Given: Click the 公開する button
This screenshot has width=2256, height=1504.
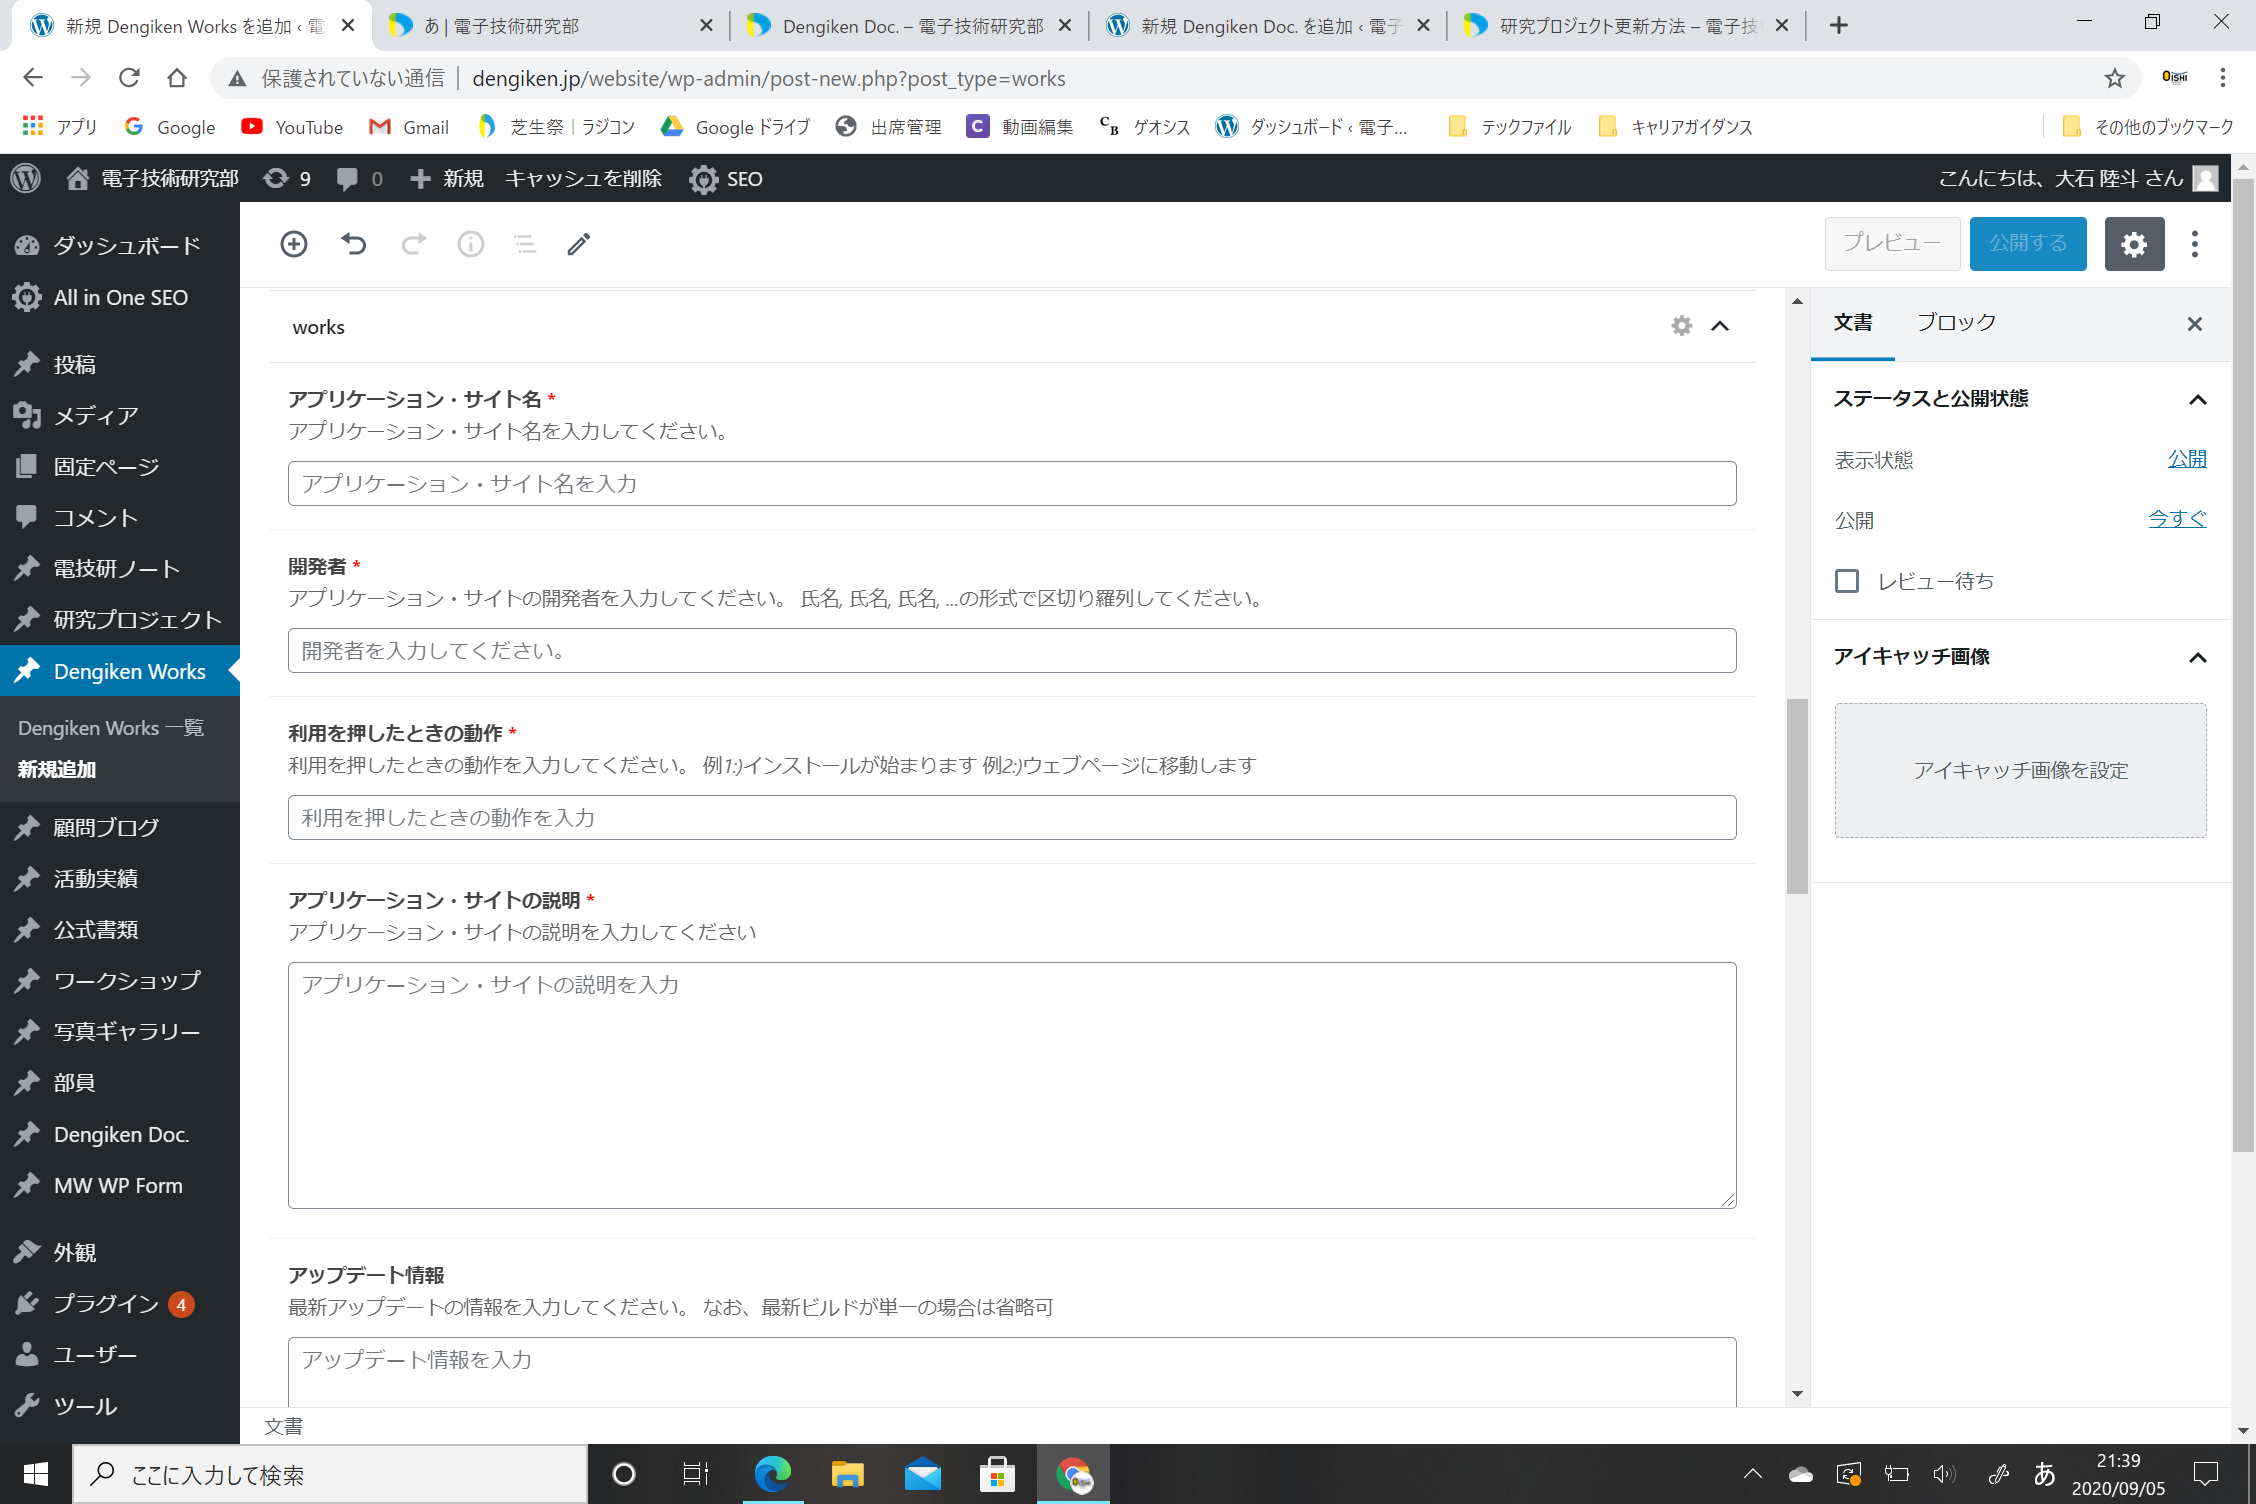Looking at the screenshot, I should tap(2028, 244).
